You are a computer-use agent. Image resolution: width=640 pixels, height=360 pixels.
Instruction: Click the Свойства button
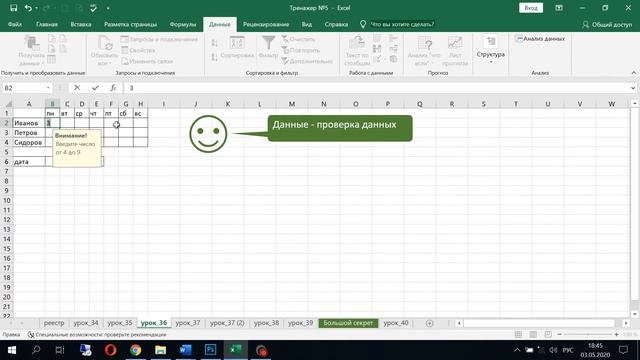point(138,50)
